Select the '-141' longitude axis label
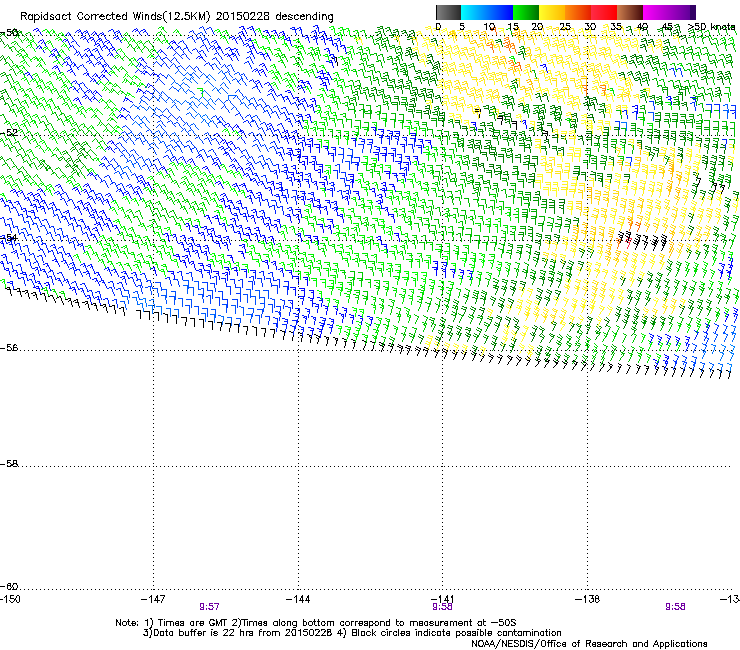Viewport: 740px width, 650px height. pos(443,599)
